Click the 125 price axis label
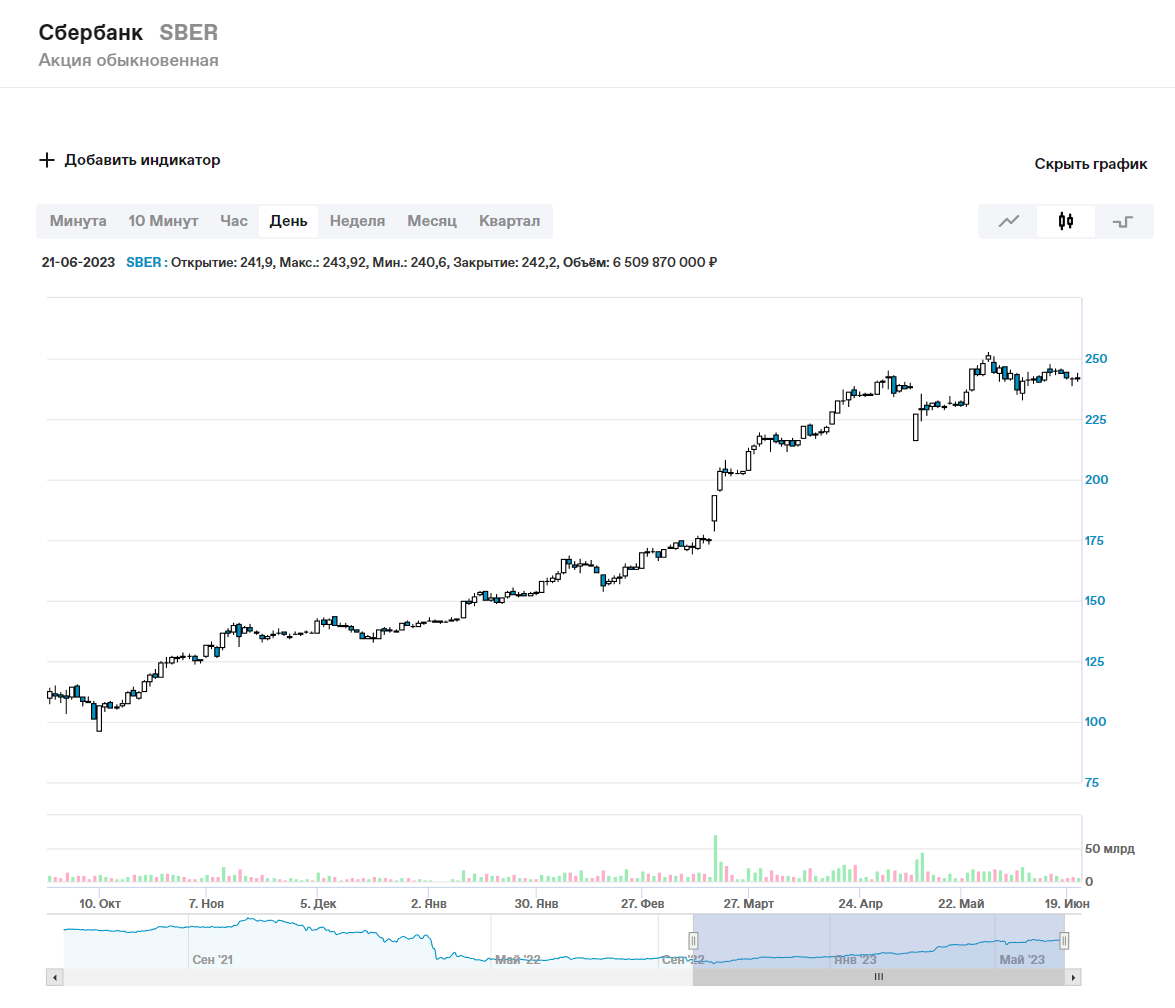The image size is (1175, 1008). [1094, 662]
